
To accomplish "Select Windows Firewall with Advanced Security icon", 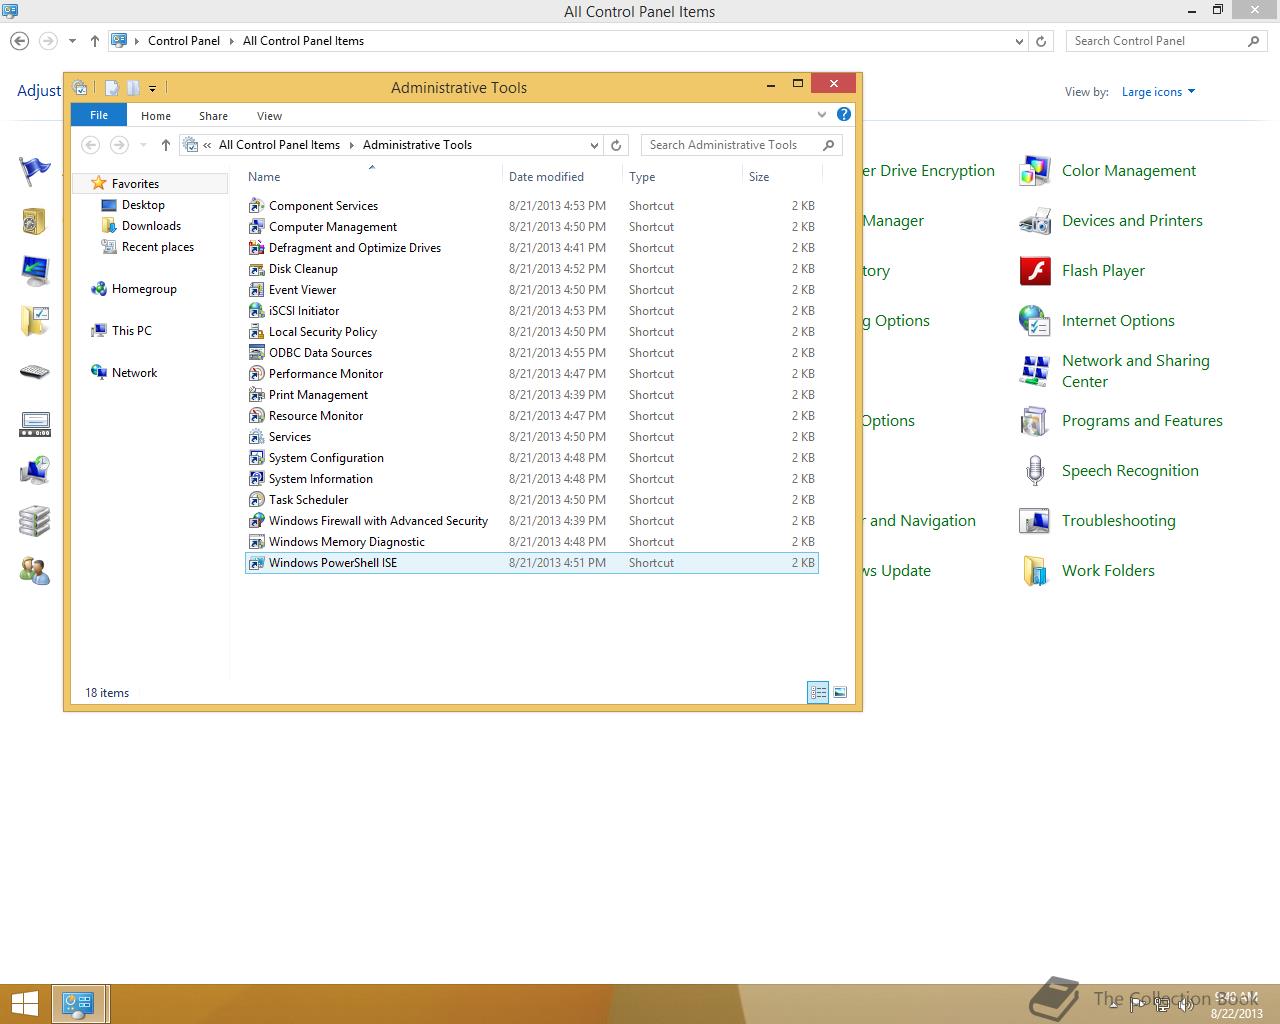I will pyautogui.click(x=257, y=521).
